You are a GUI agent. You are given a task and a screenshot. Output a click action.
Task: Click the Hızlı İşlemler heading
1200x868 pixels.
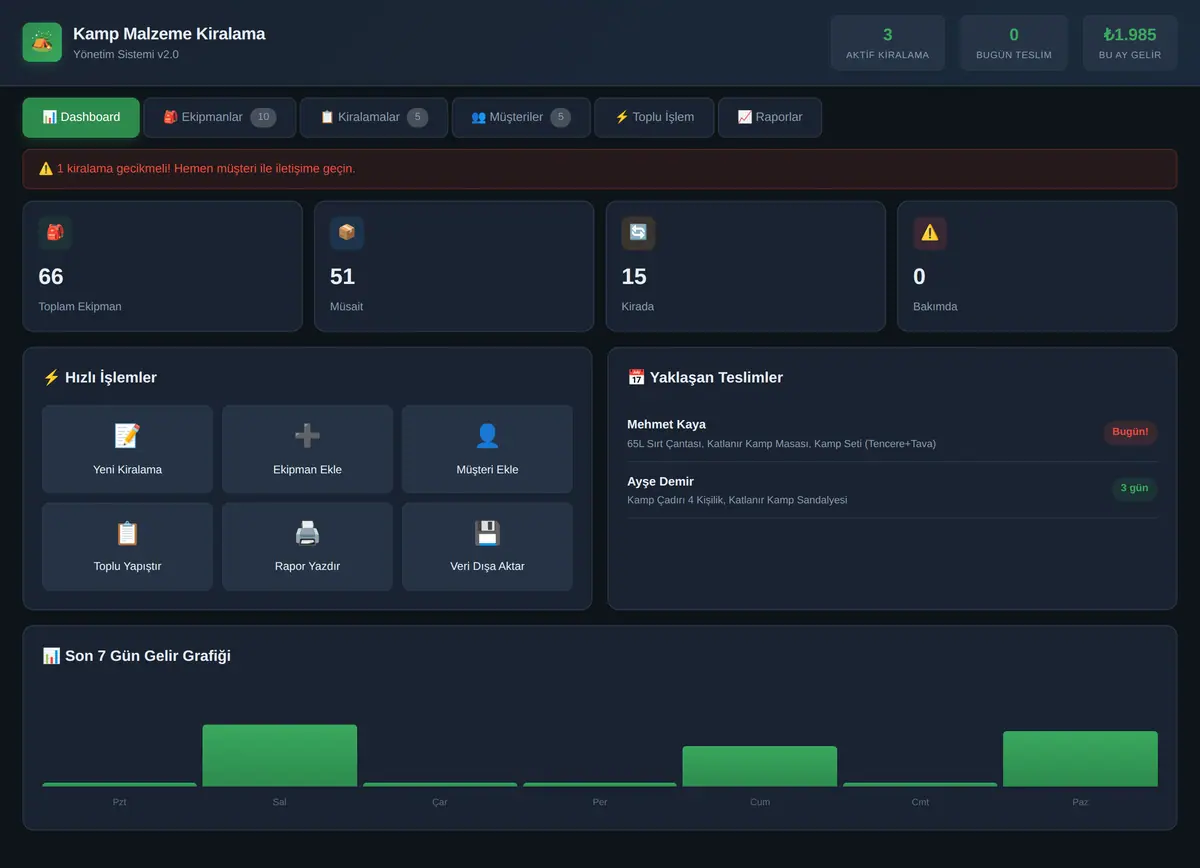[x=100, y=377]
